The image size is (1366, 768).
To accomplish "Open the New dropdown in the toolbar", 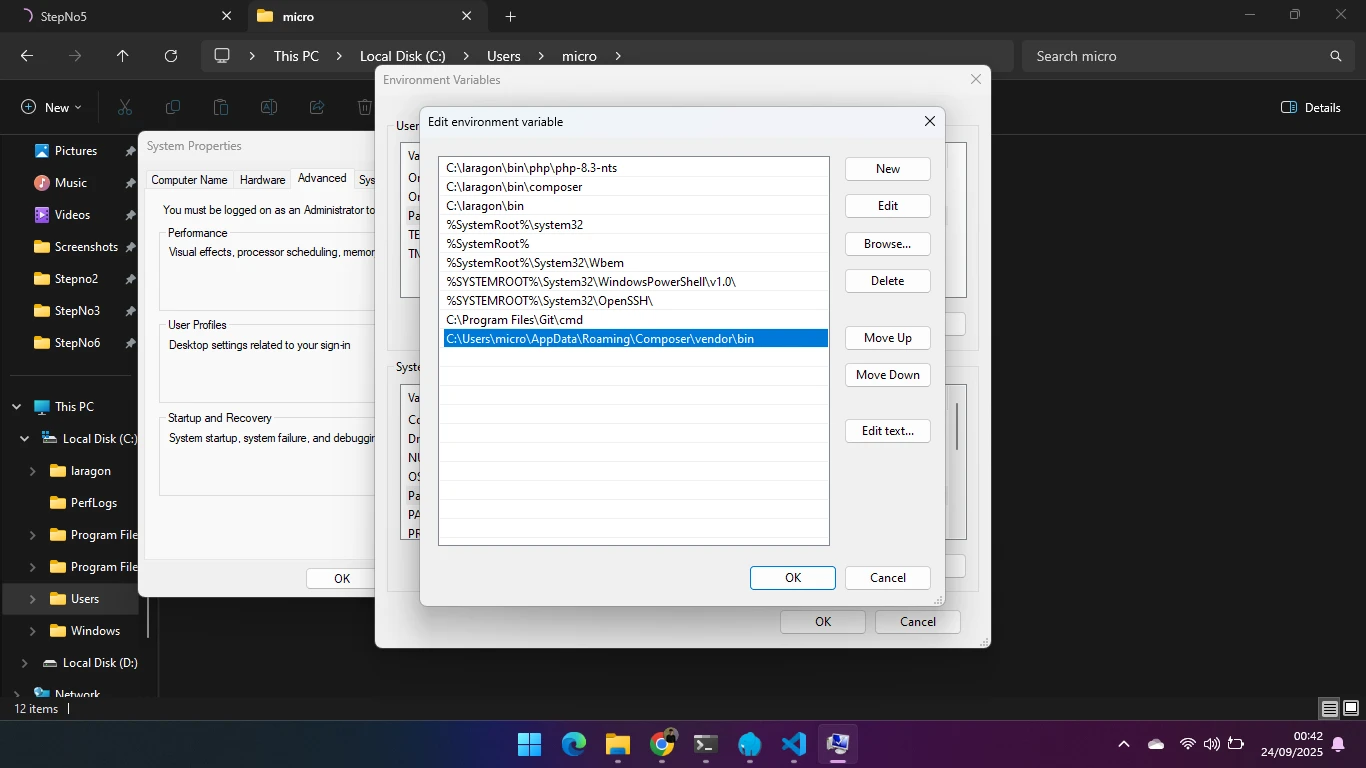I will point(52,107).
